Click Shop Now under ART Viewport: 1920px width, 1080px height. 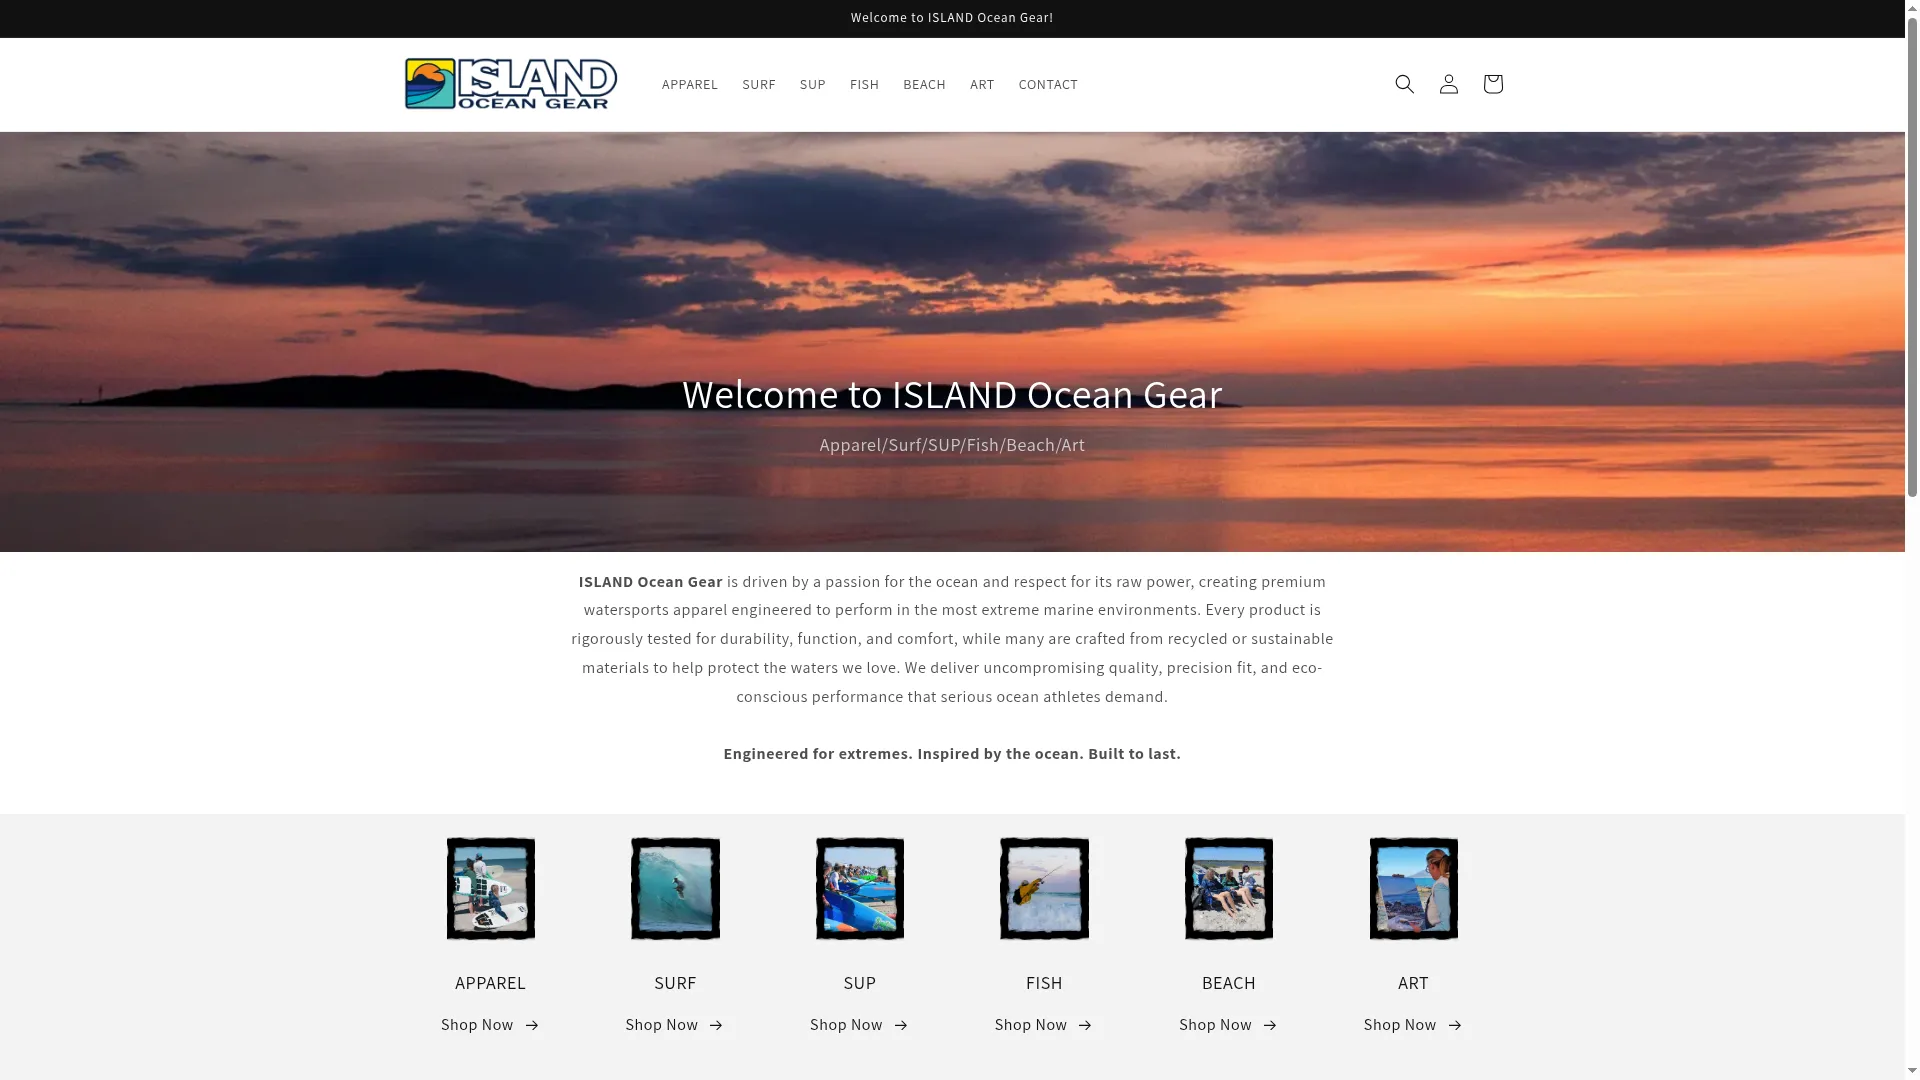[x=1413, y=1025]
